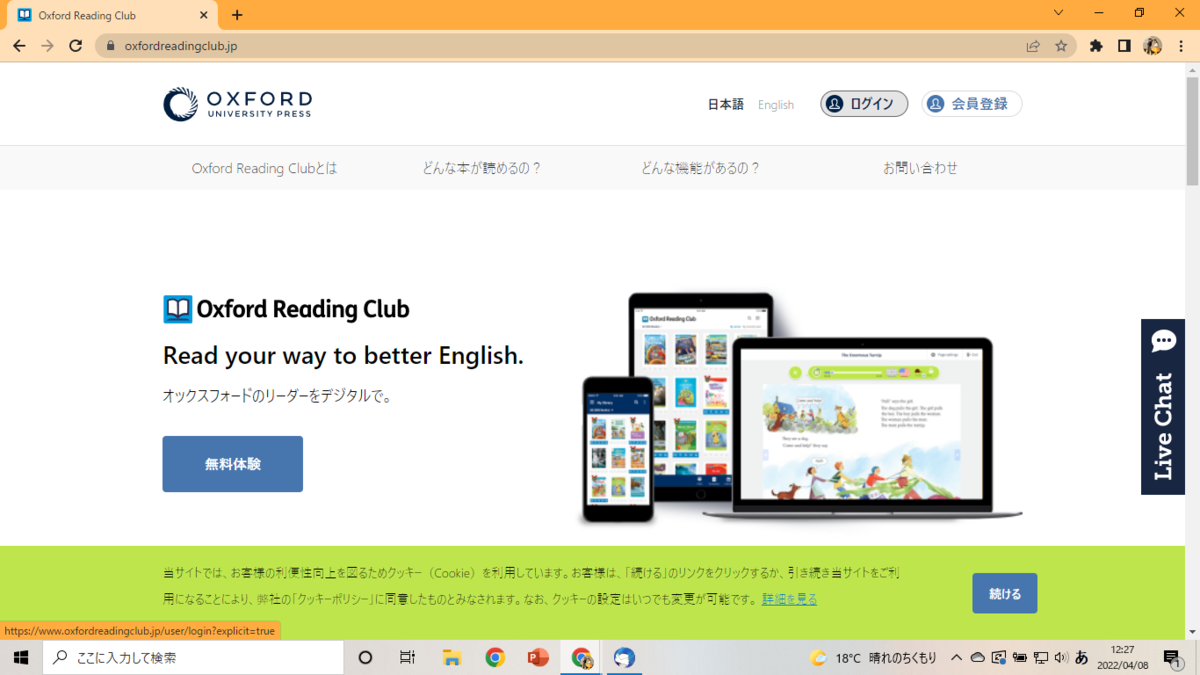The width and height of the screenshot is (1200, 675).
Task: Open network status tray icon
Action: tap(1041, 657)
